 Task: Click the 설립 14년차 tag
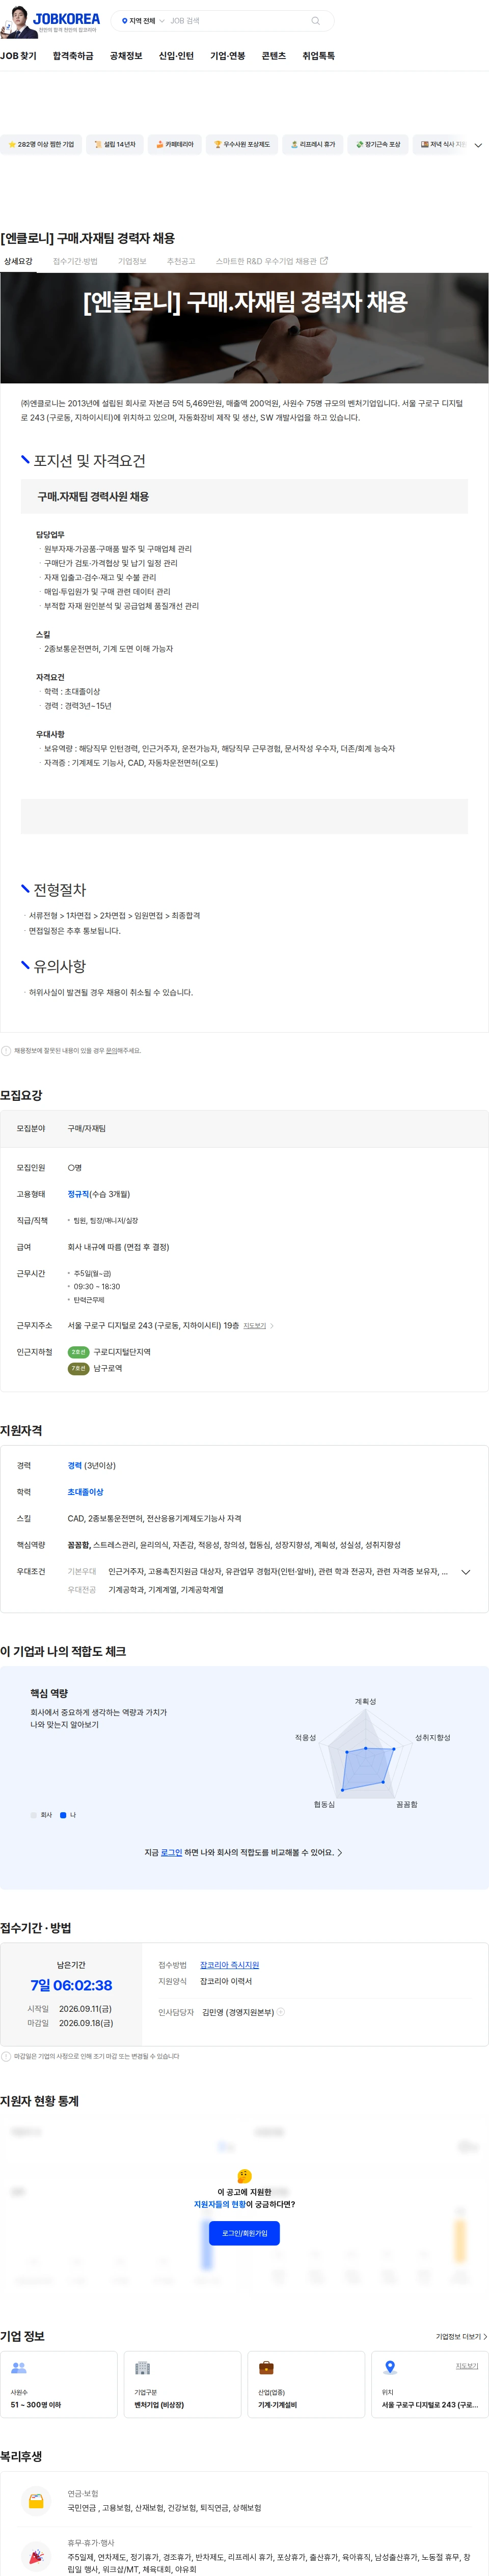[114, 144]
